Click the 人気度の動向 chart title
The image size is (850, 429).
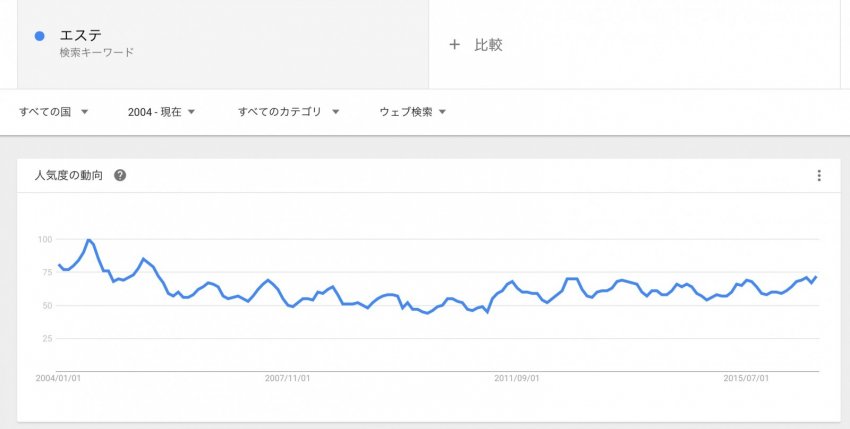(68, 175)
